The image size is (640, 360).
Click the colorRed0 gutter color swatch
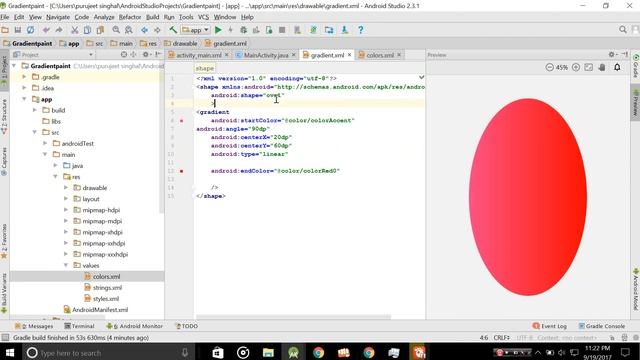coord(182,171)
